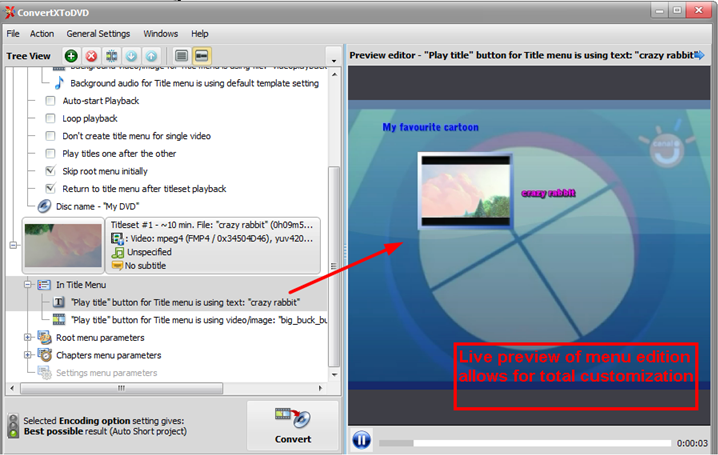Click the ConvertXToDVD app logo in title bar

10,12
